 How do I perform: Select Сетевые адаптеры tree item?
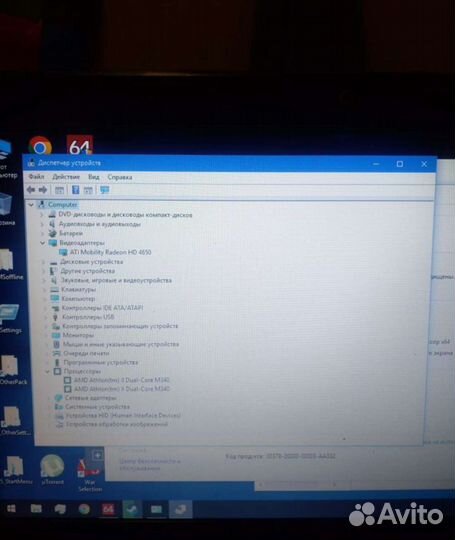(91, 398)
